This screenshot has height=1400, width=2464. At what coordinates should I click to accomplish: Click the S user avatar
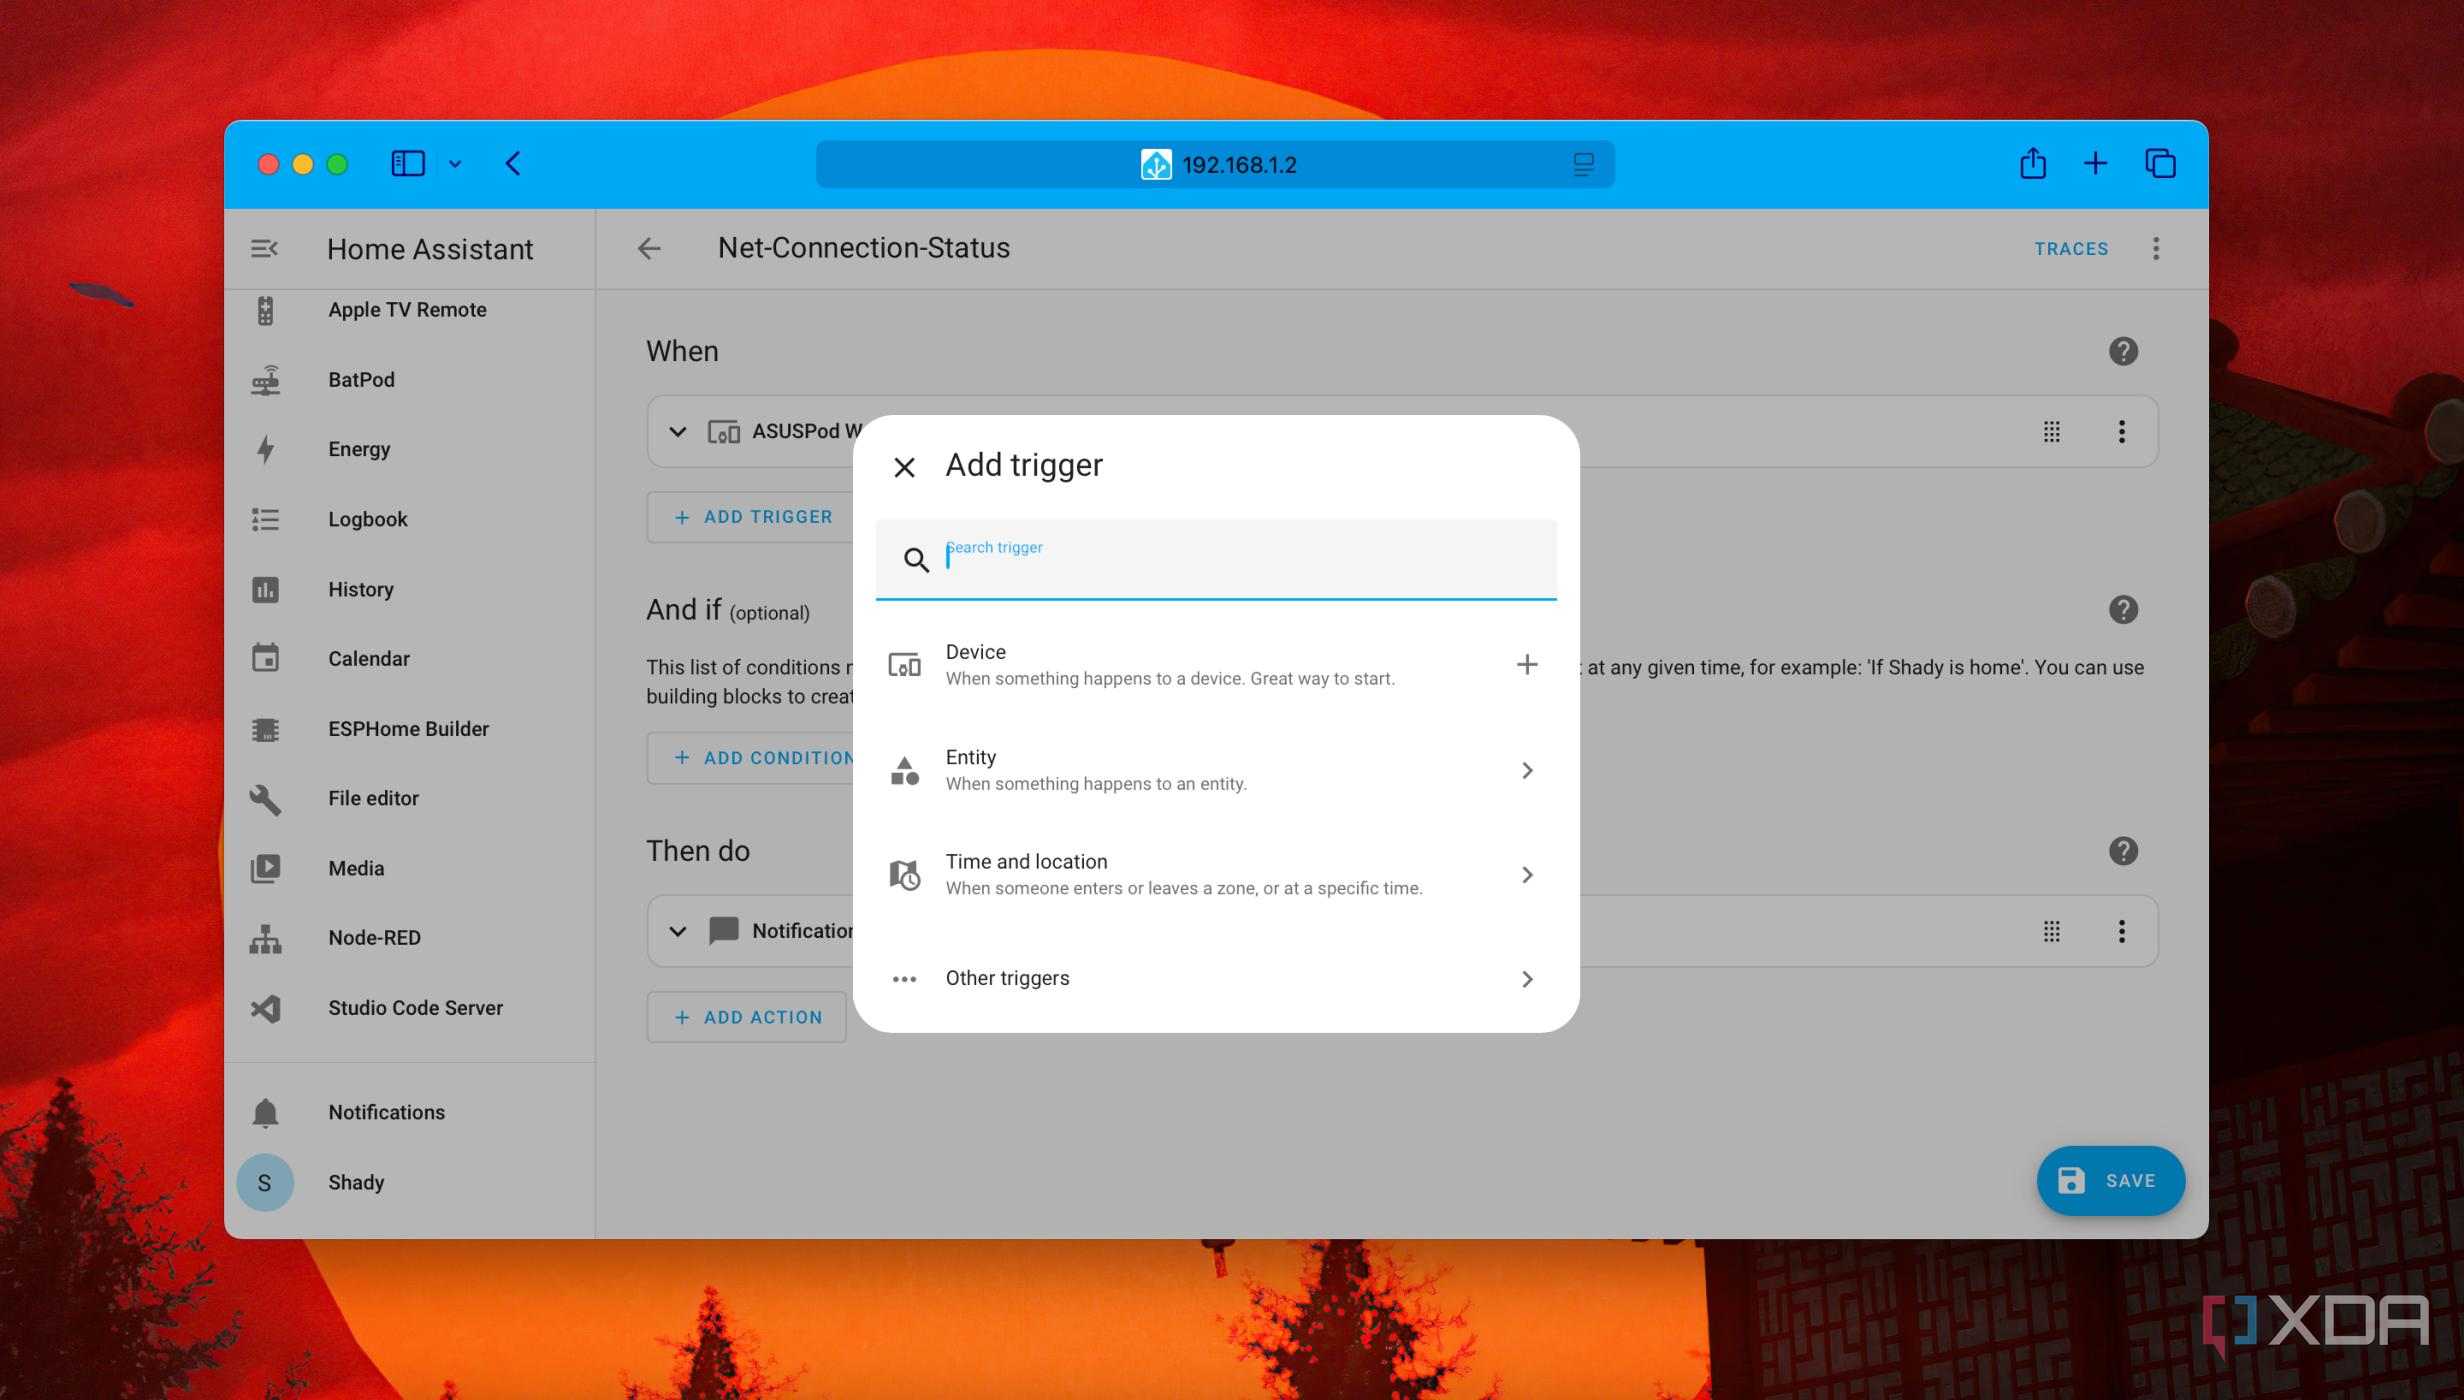pyautogui.click(x=265, y=1183)
